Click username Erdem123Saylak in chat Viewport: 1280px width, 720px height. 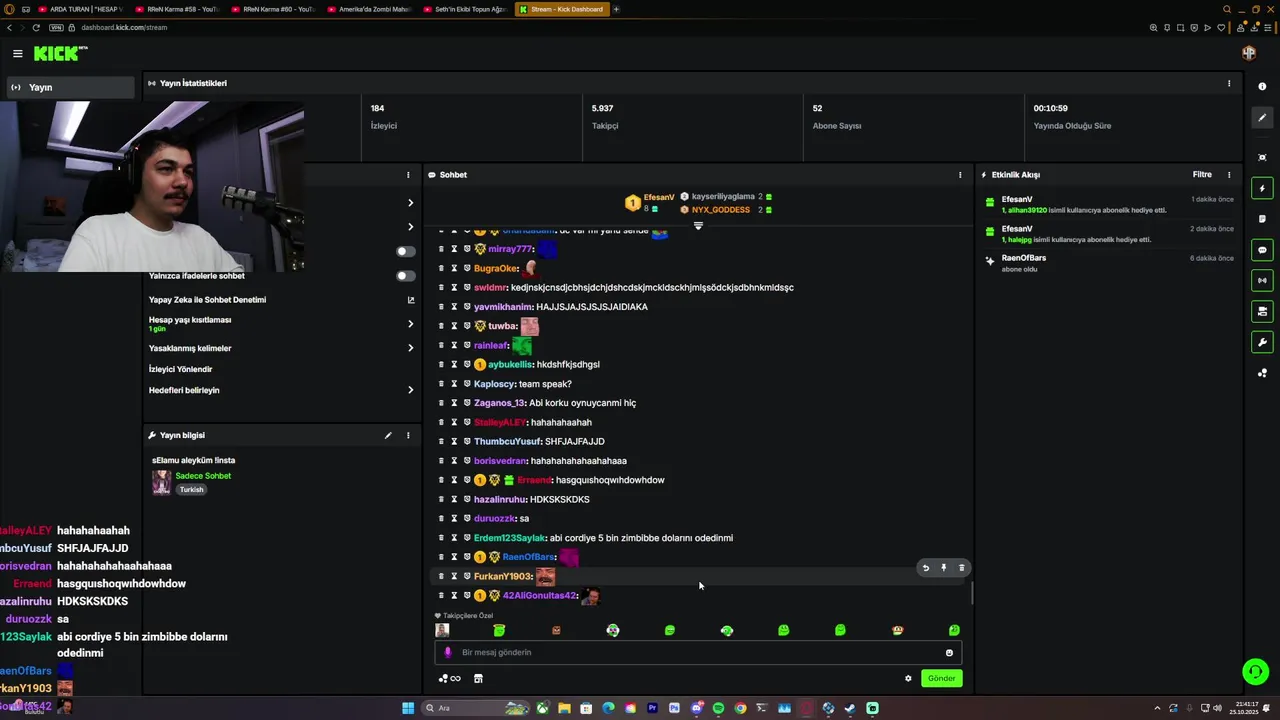[x=510, y=538]
